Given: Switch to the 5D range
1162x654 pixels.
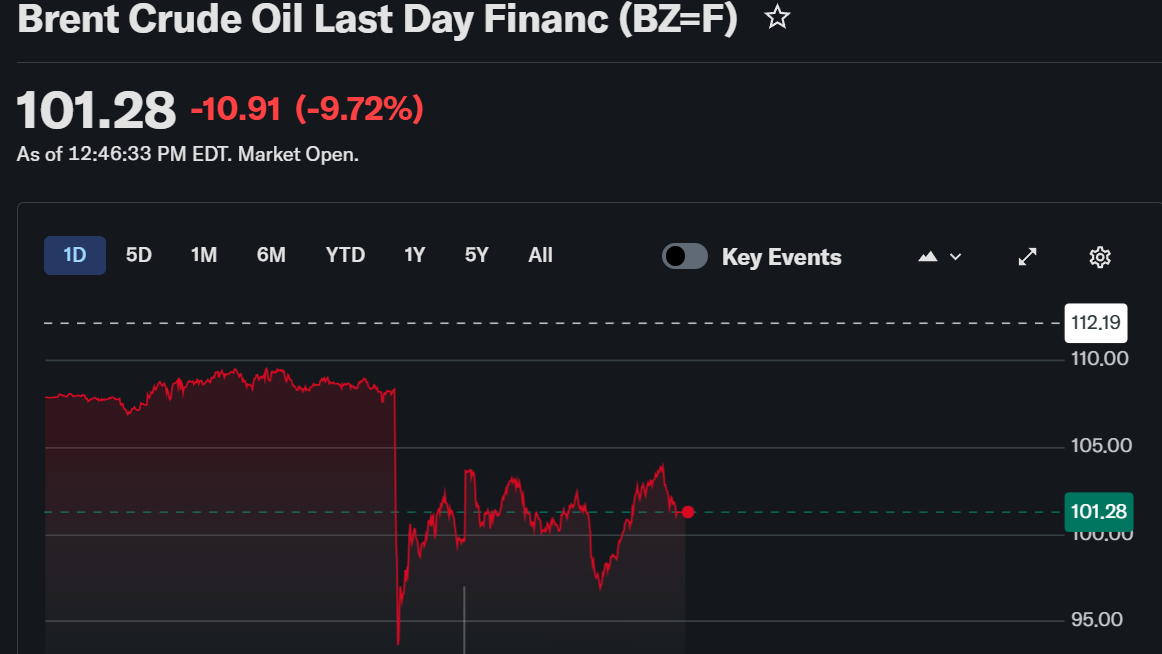Looking at the screenshot, I should (x=139, y=255).
